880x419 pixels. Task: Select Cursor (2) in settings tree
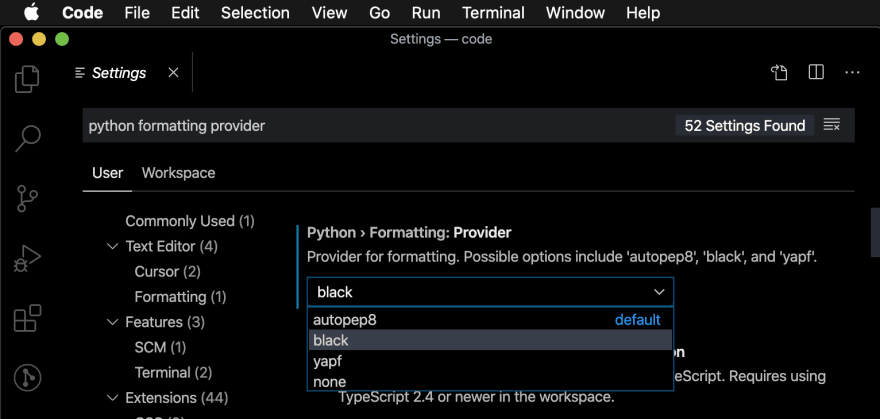[167, 271]
